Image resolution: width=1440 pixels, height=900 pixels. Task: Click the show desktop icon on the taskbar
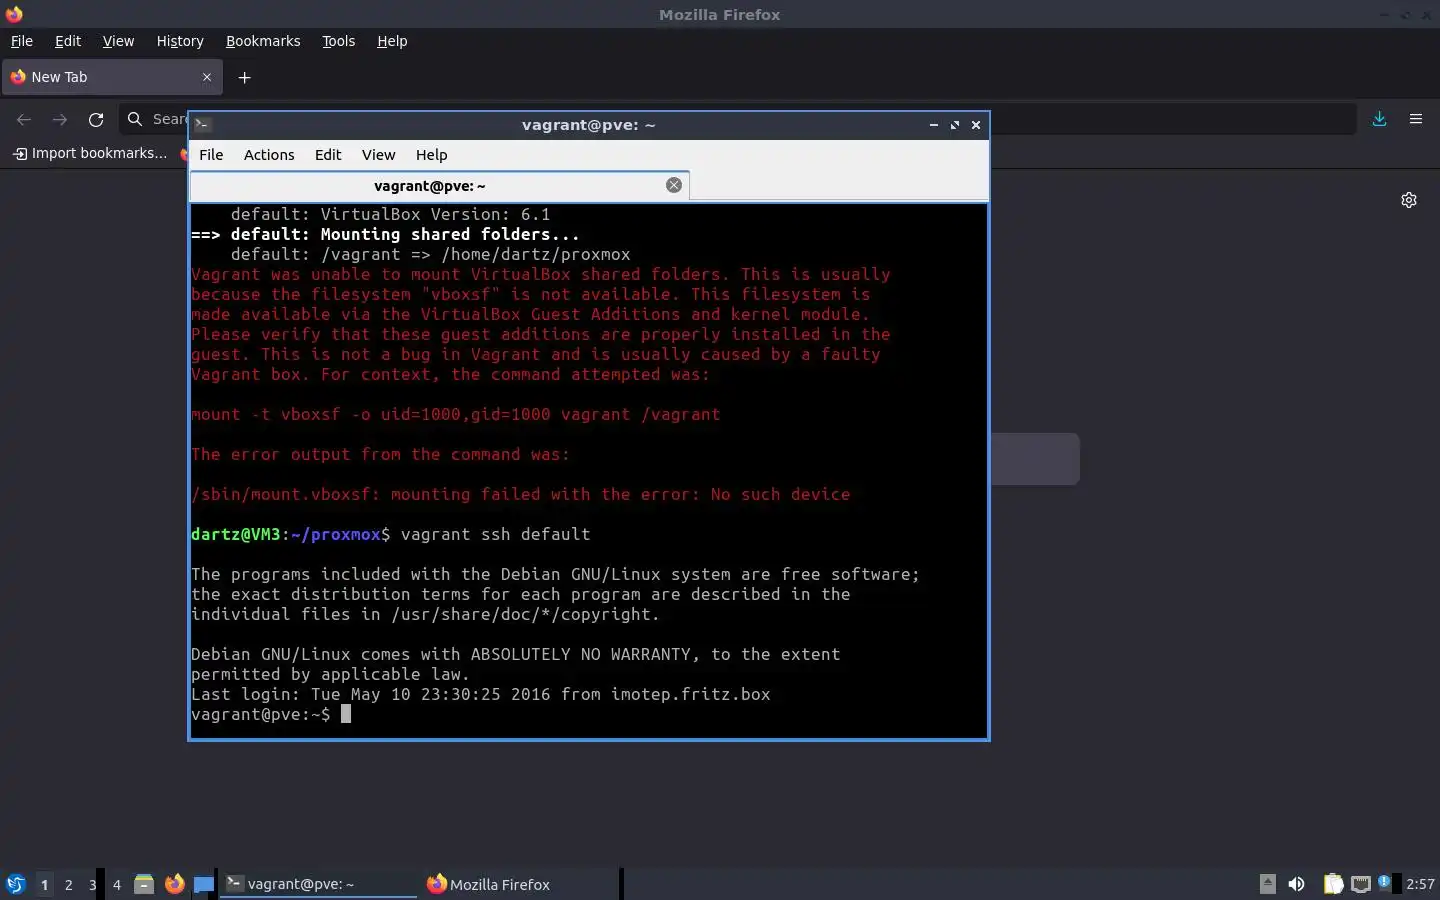point(204,884)
